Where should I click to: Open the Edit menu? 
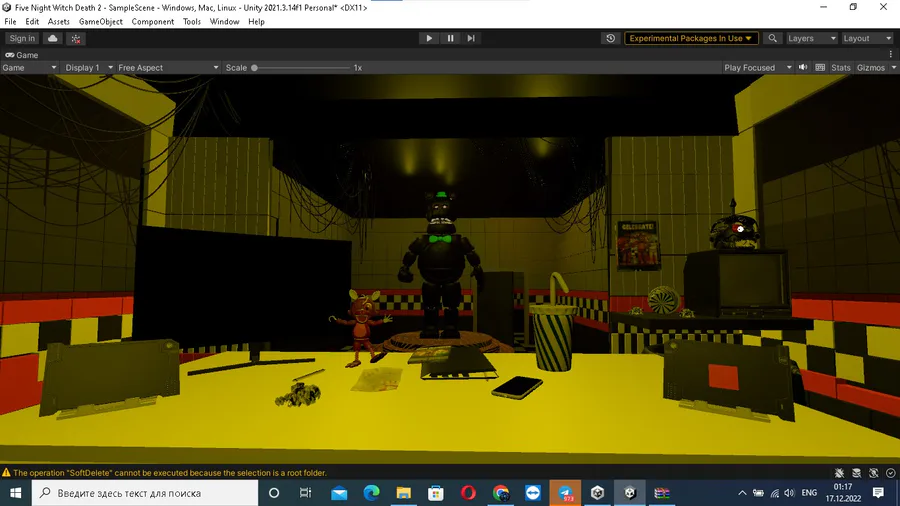32,22
